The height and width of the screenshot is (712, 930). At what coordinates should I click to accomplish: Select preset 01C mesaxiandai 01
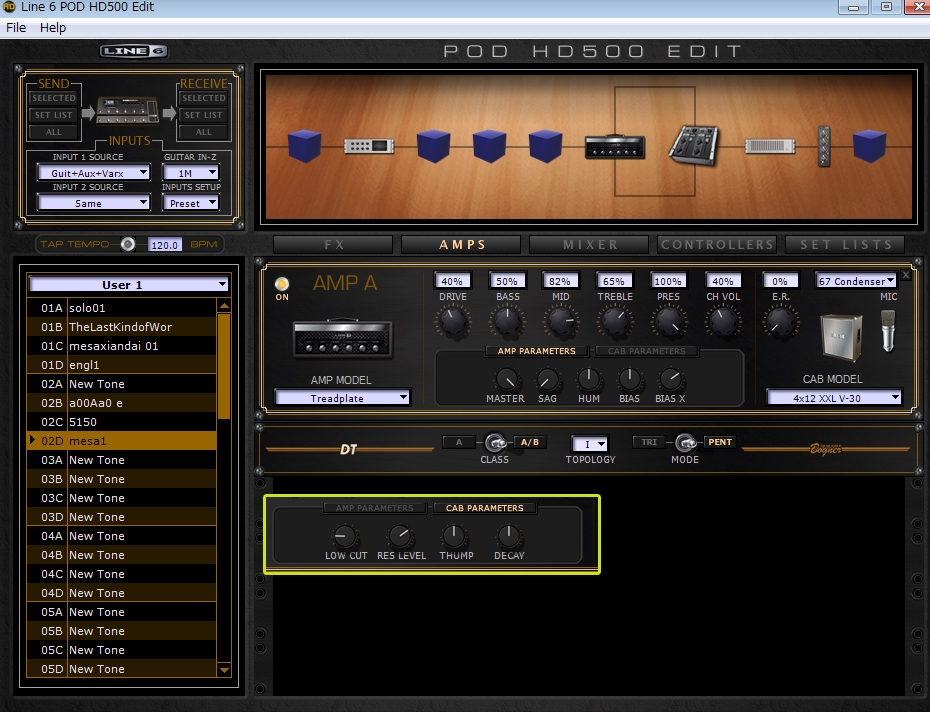pyautogui.click(x=122, y=345)
